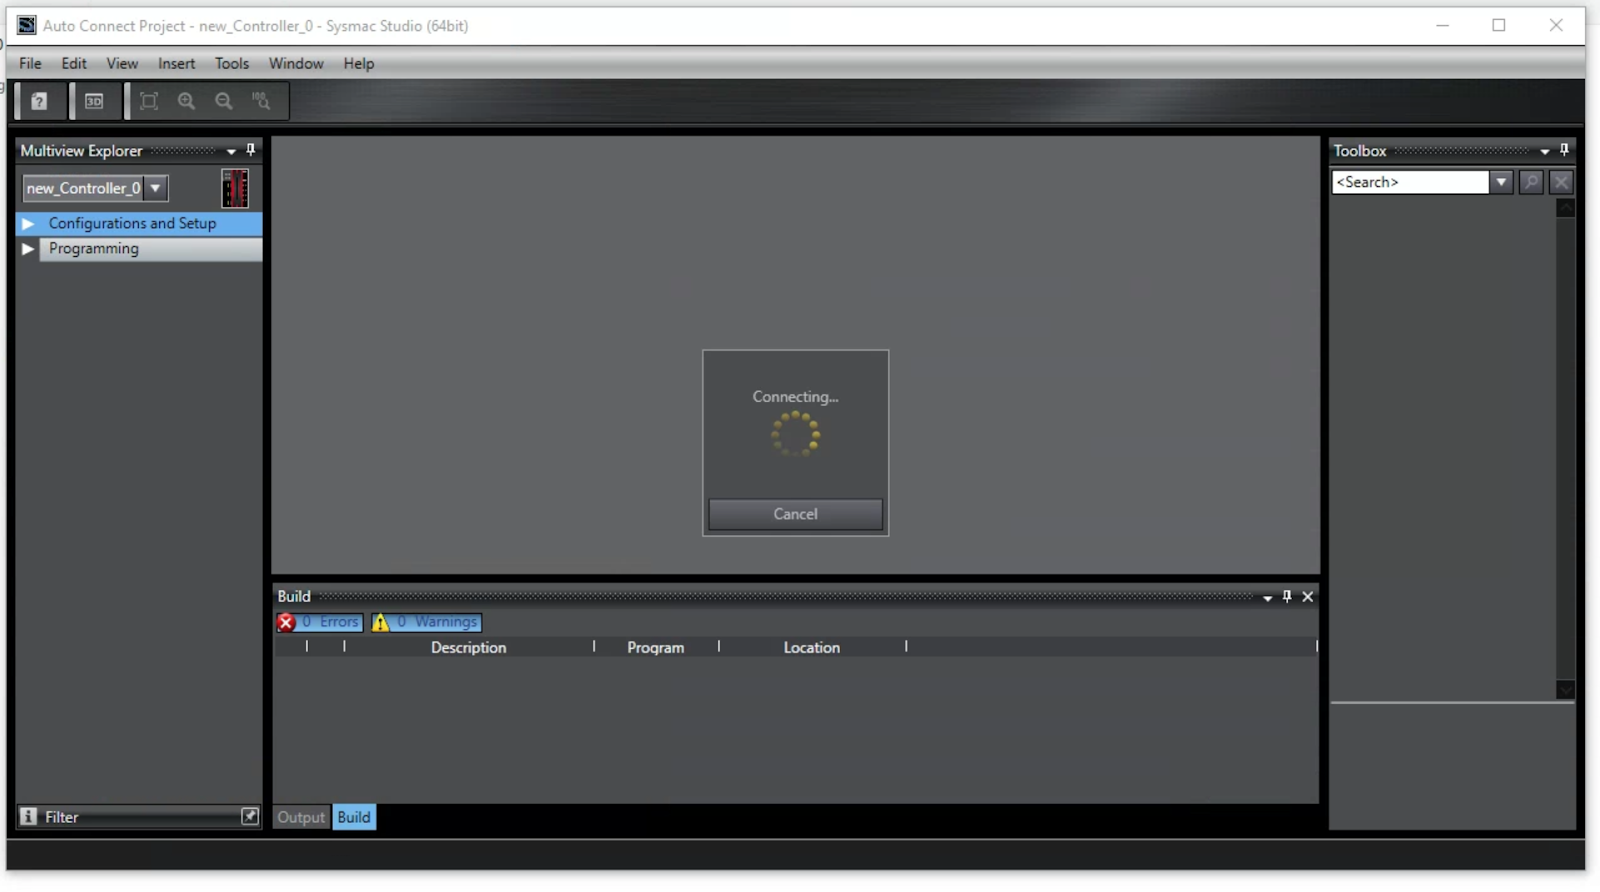Open the Help menu
1600x892 pixels.
tap(358, 63)
